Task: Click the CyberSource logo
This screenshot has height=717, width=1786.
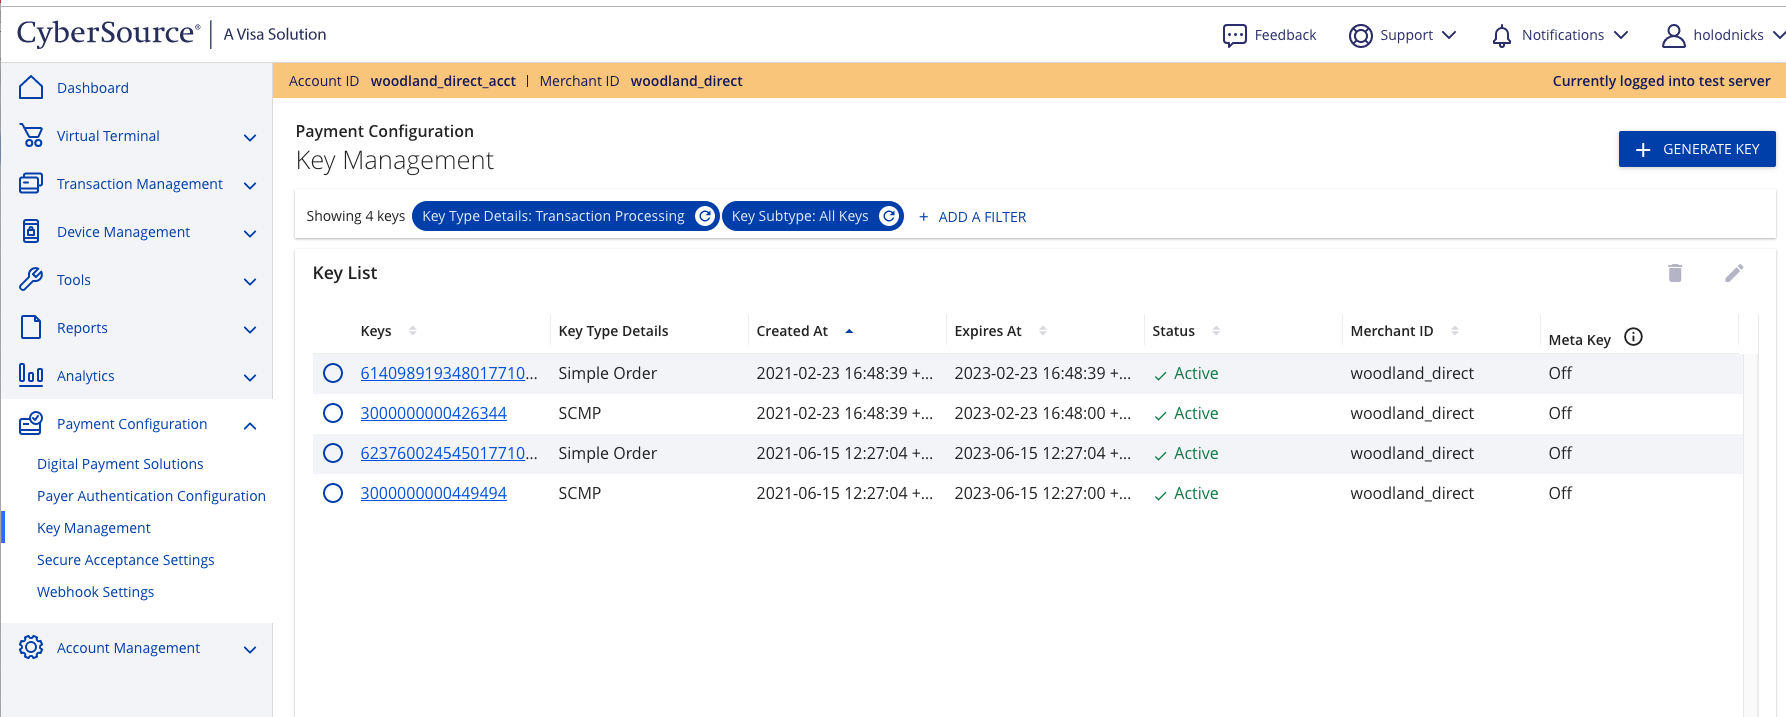Action: pyautogui.click(x=109, y=33)
